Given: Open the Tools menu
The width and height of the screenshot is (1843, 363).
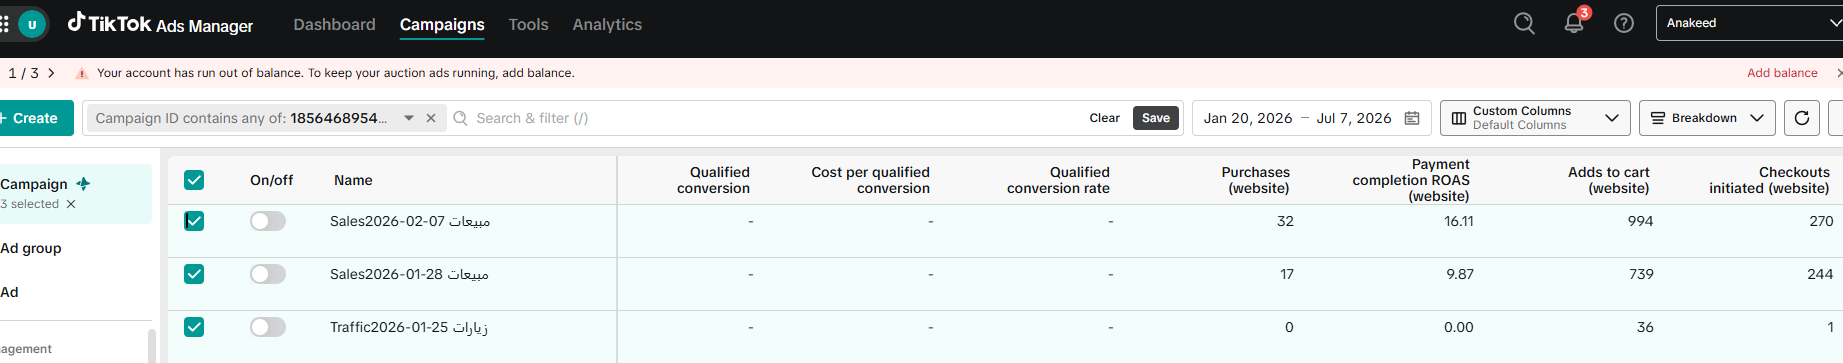Looking at the screenshot, I should click(x=528, y=24).
